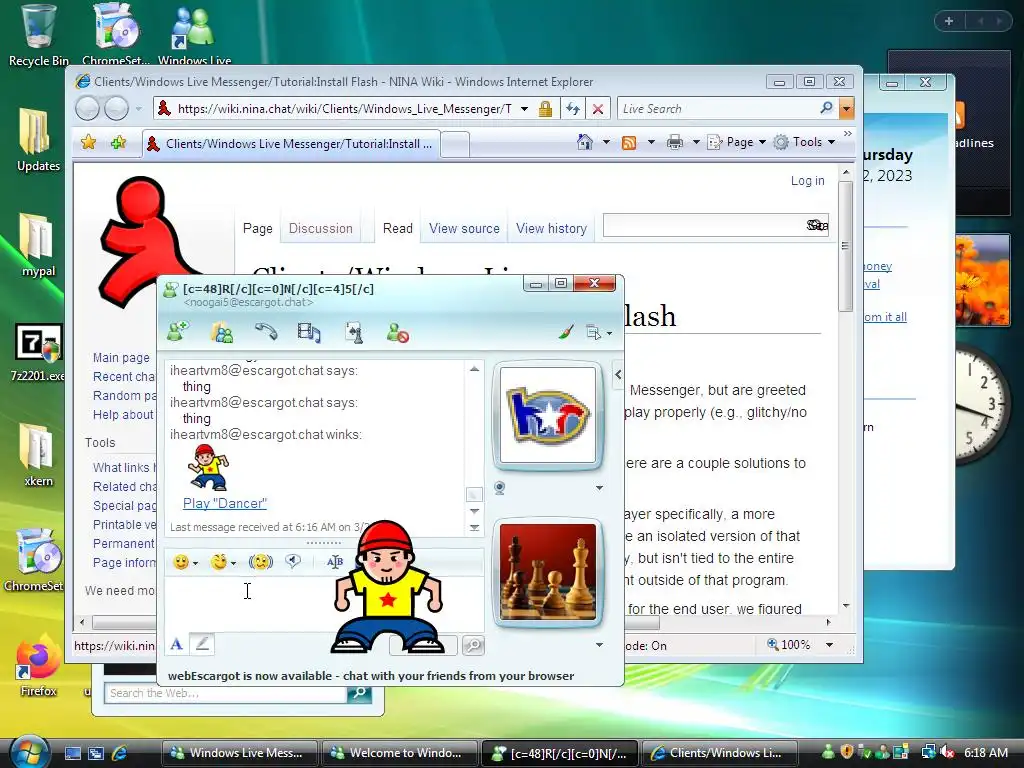
Task: Switch to the wiki Discussion tab
Action: 321,229
